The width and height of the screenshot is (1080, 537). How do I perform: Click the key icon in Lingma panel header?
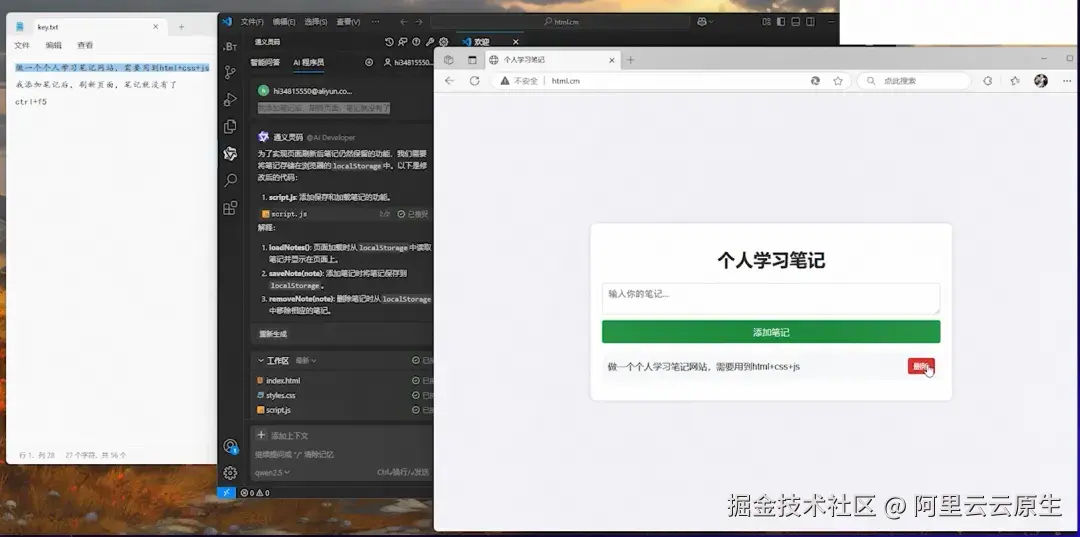[430, 42]
